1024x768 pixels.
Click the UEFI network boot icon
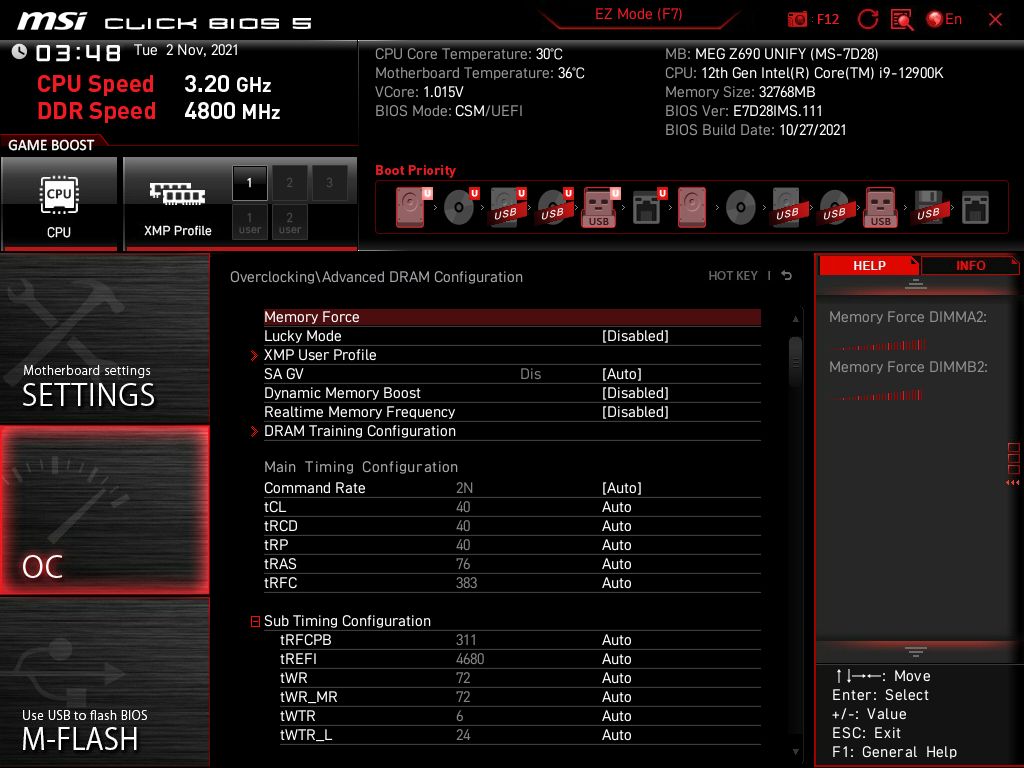click(x=648, y=207)
